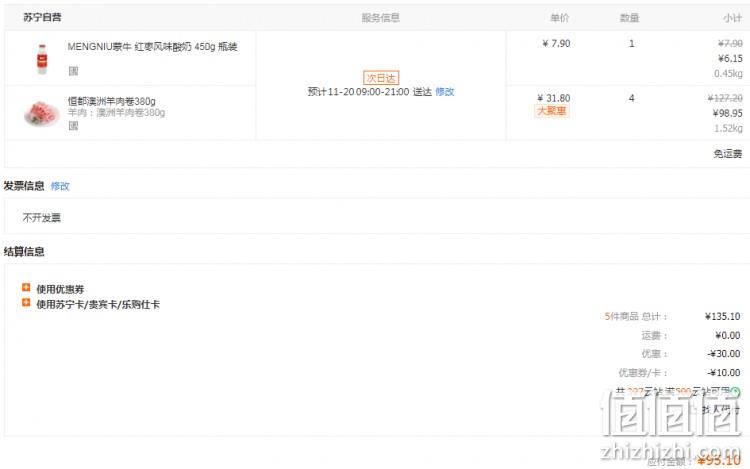
Task: Open MENGNIU蒙牛 红枣风味酸奶 product title
Action: (152, 46)
